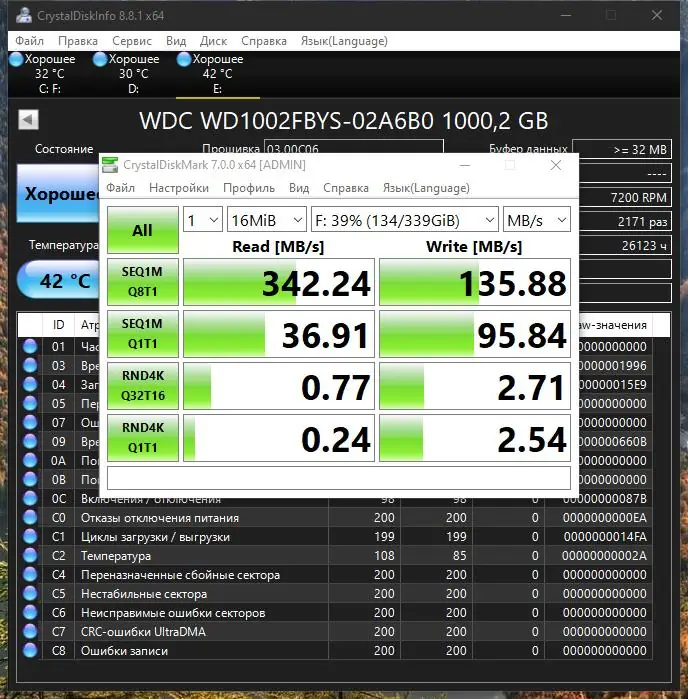Image resolution: width=688 pixels, height=699 pixels.
Task: Click the 95.84 write result bar
Action: [x=475, y=334]
